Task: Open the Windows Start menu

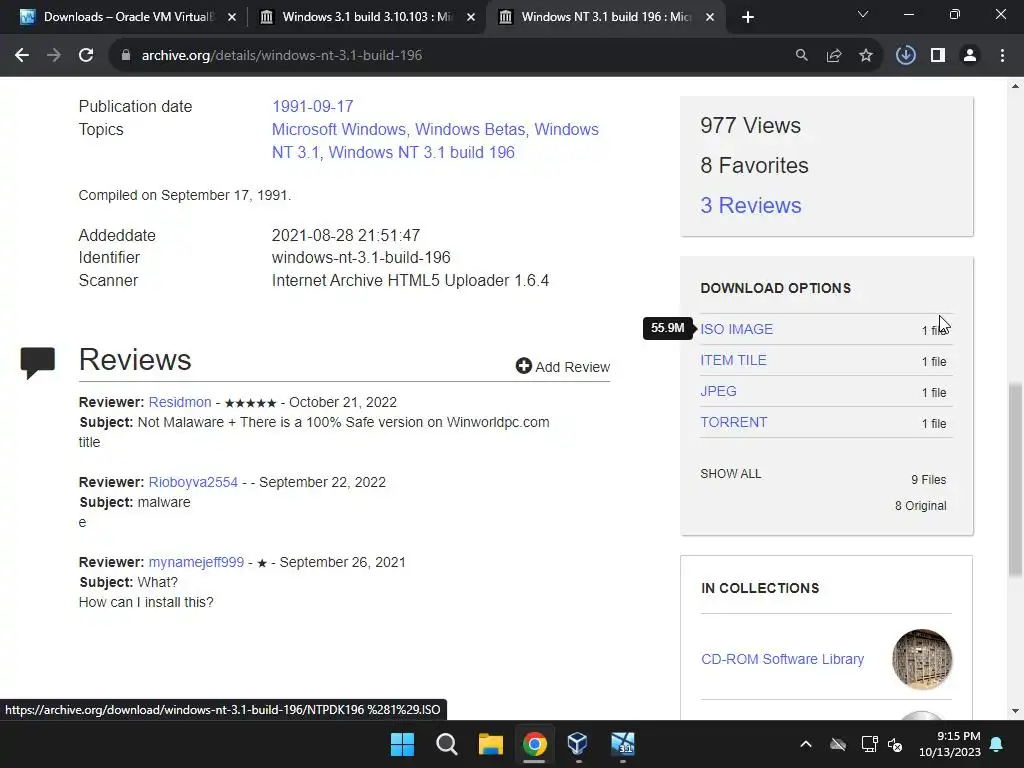Action: [x=402, y=744]
